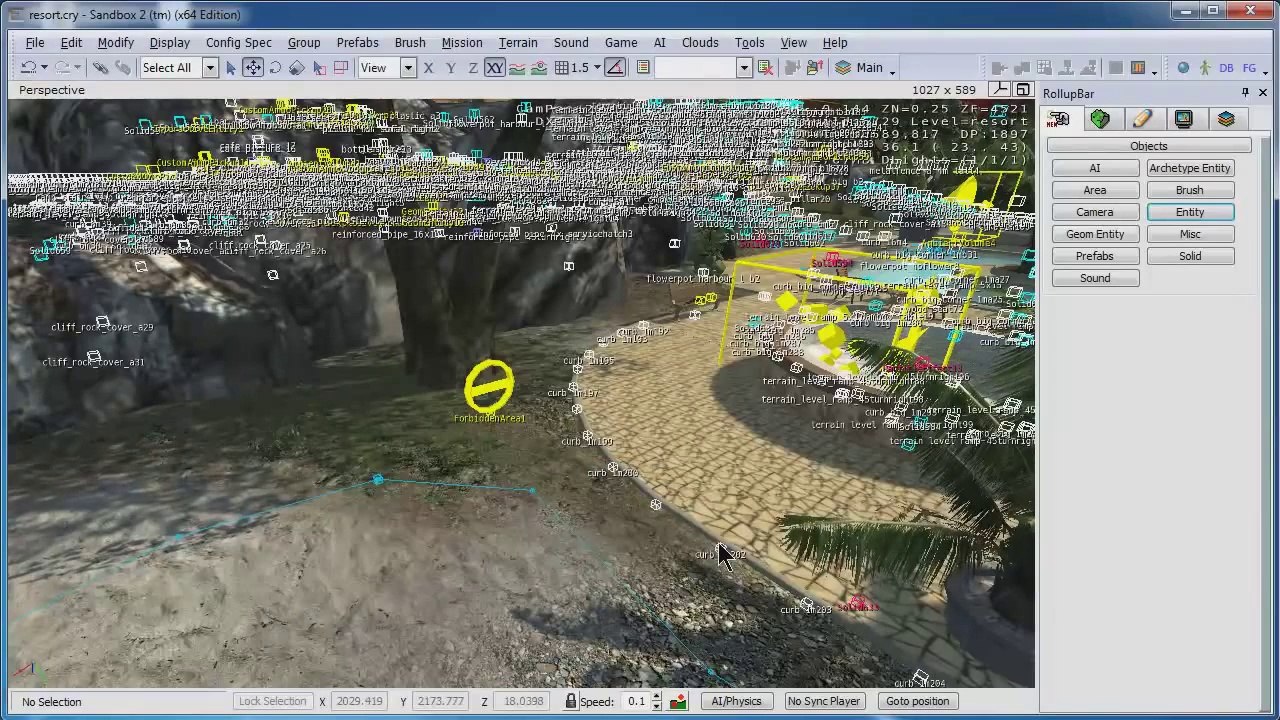The image size is (1280, 720).
Task: Toggle Y axis constraint
Action: (x=450, y=68)
